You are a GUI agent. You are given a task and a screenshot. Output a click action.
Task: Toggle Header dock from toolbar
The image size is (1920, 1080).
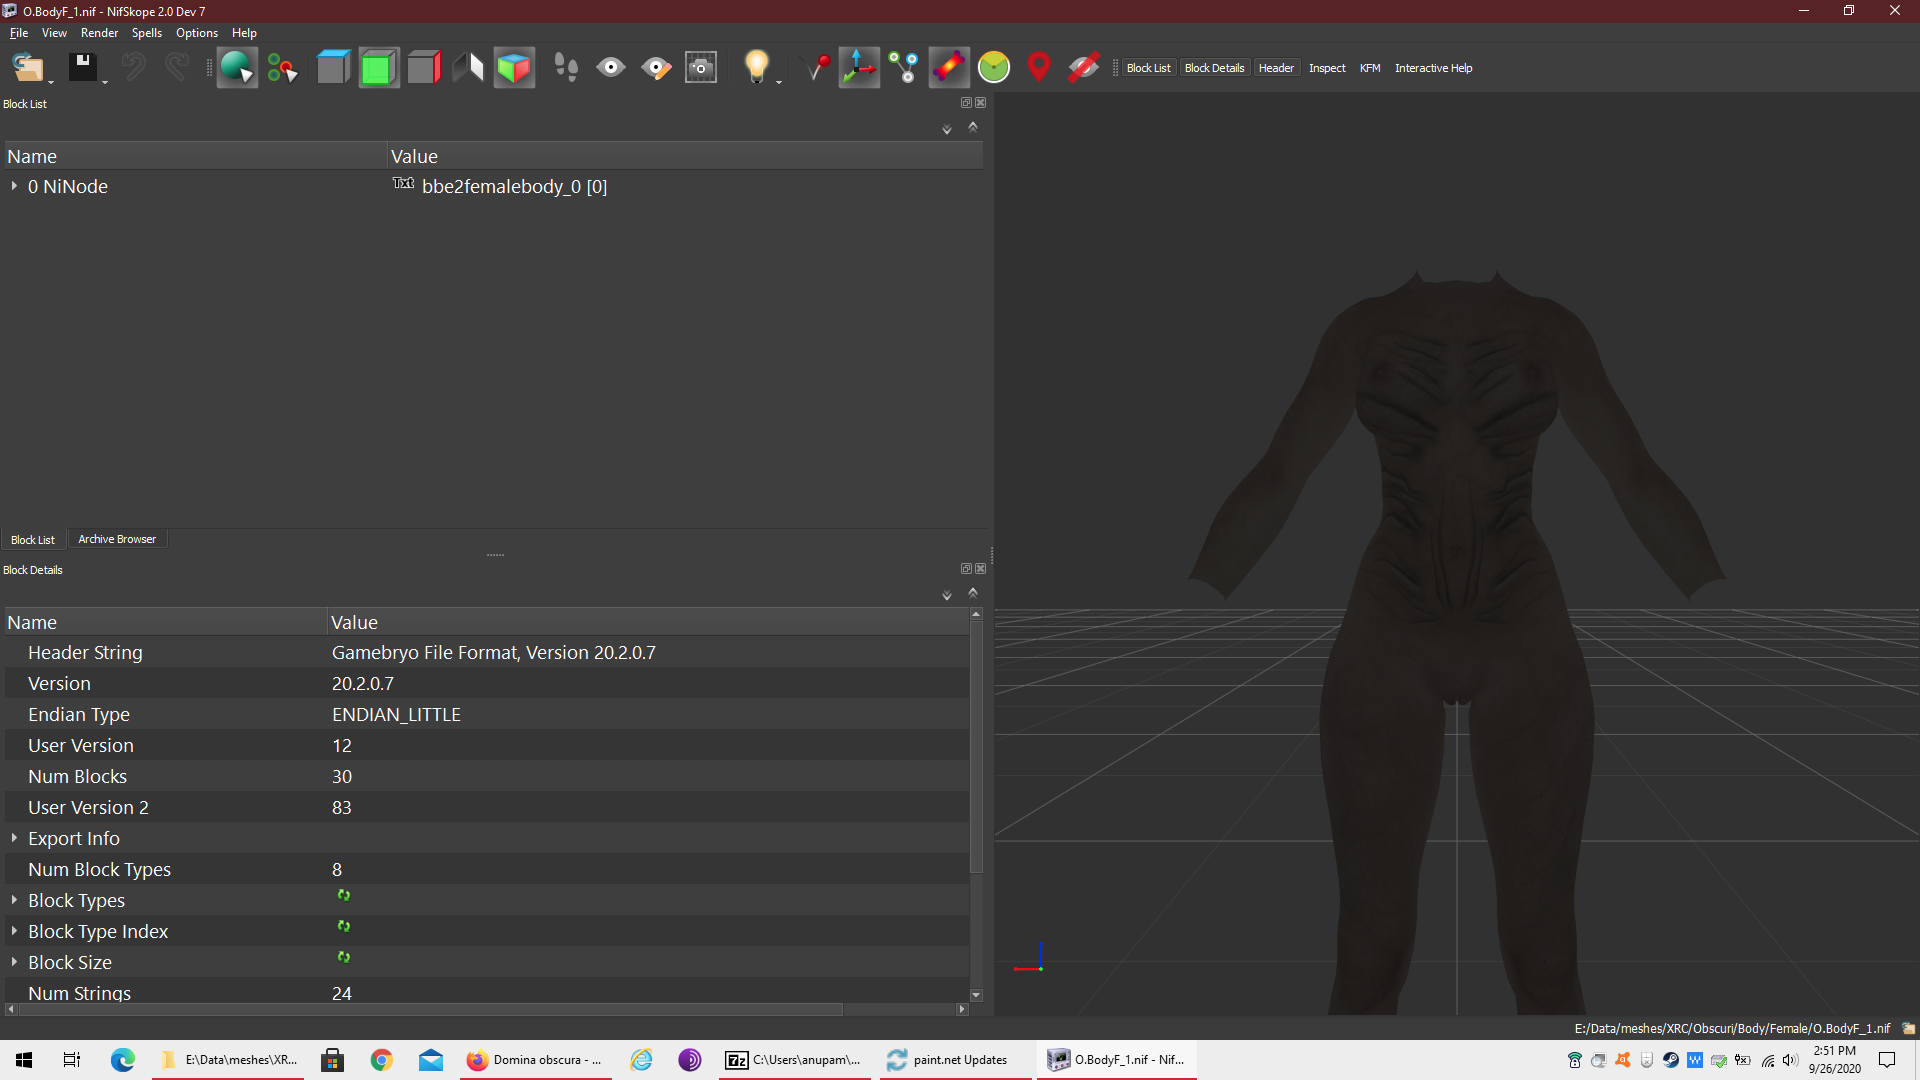(1276, 68)
